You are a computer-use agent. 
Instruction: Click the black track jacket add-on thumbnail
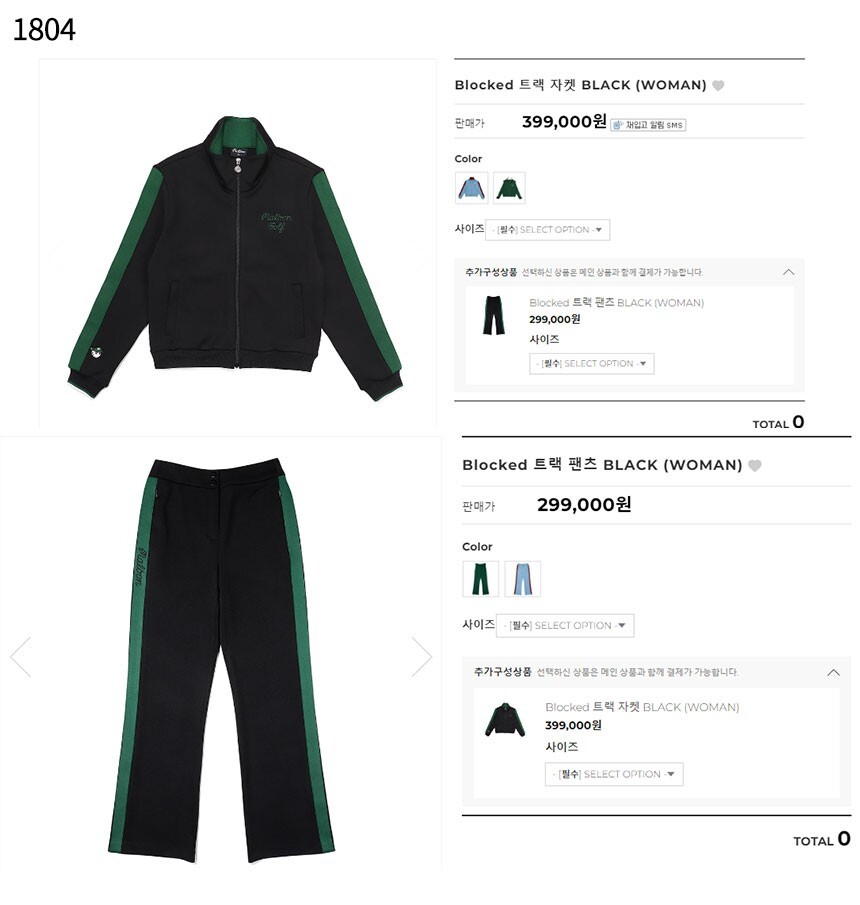505,720
